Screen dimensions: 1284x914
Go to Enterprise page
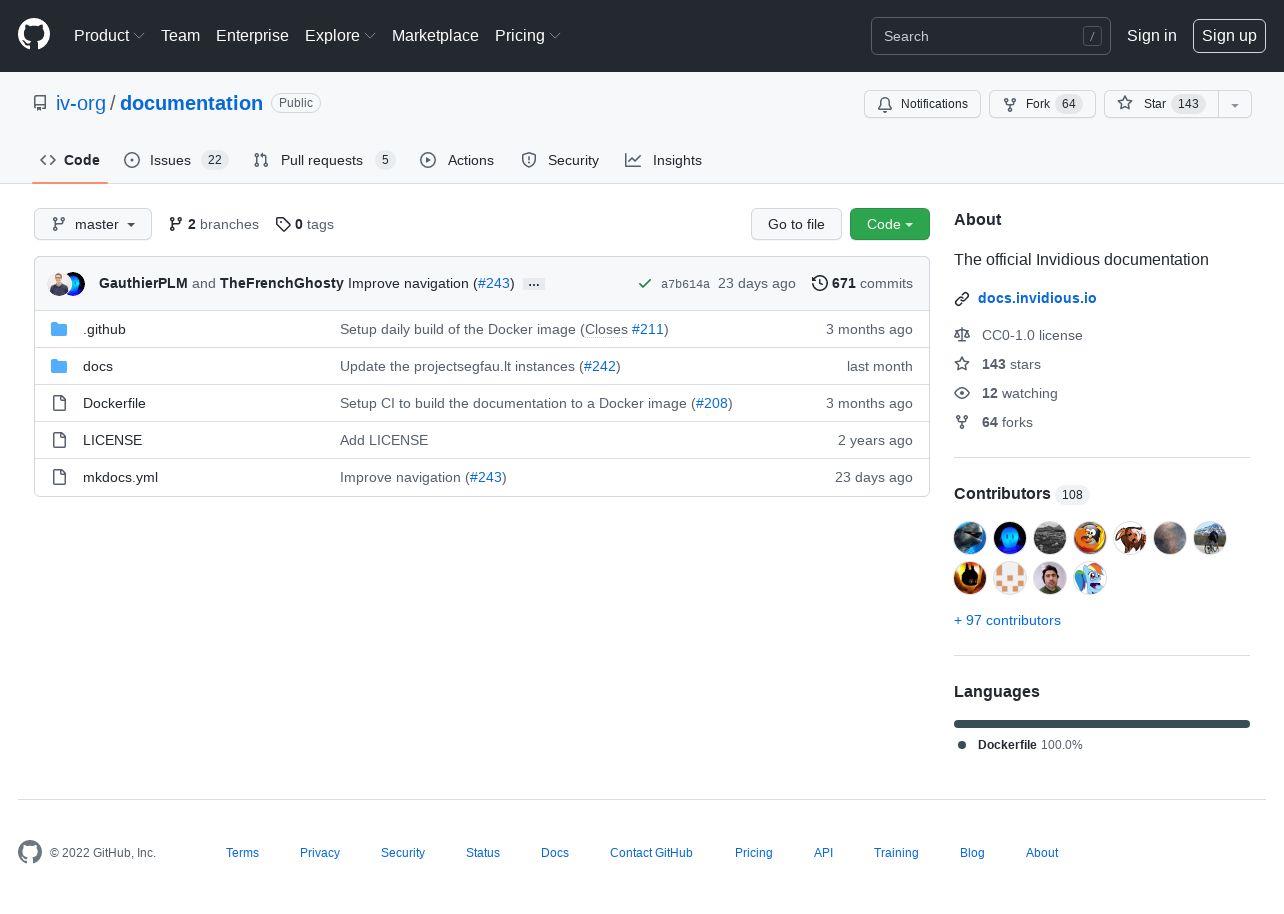pos(252,35)
